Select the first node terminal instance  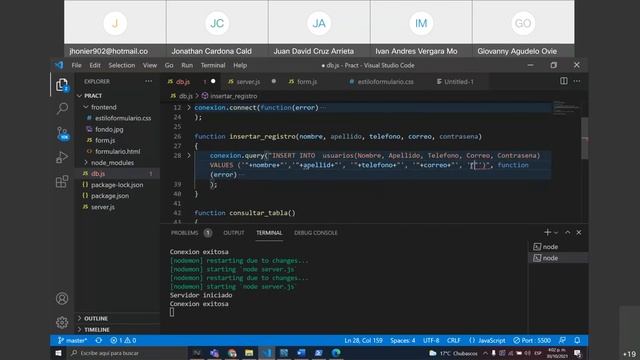558,247
